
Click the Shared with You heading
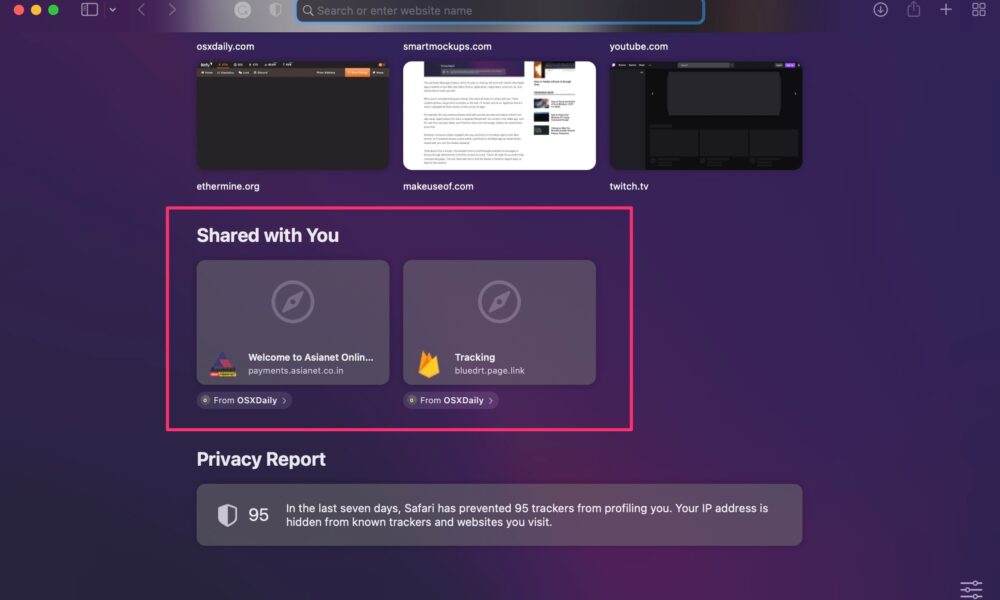tap(267, 235)
